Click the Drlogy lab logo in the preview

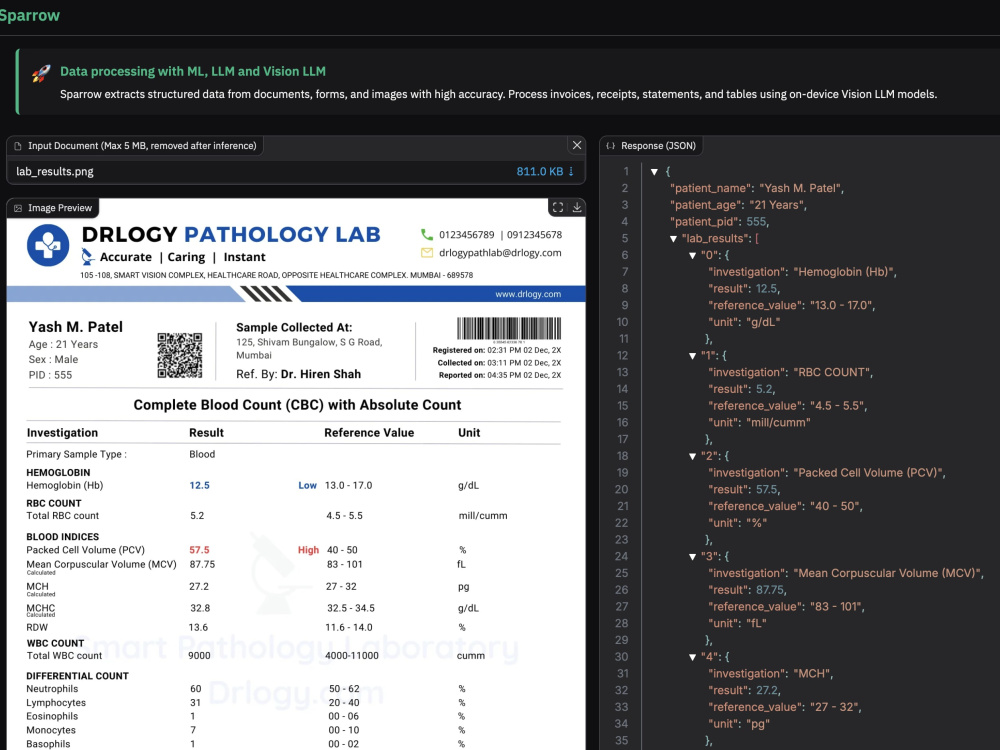point(48,245)
